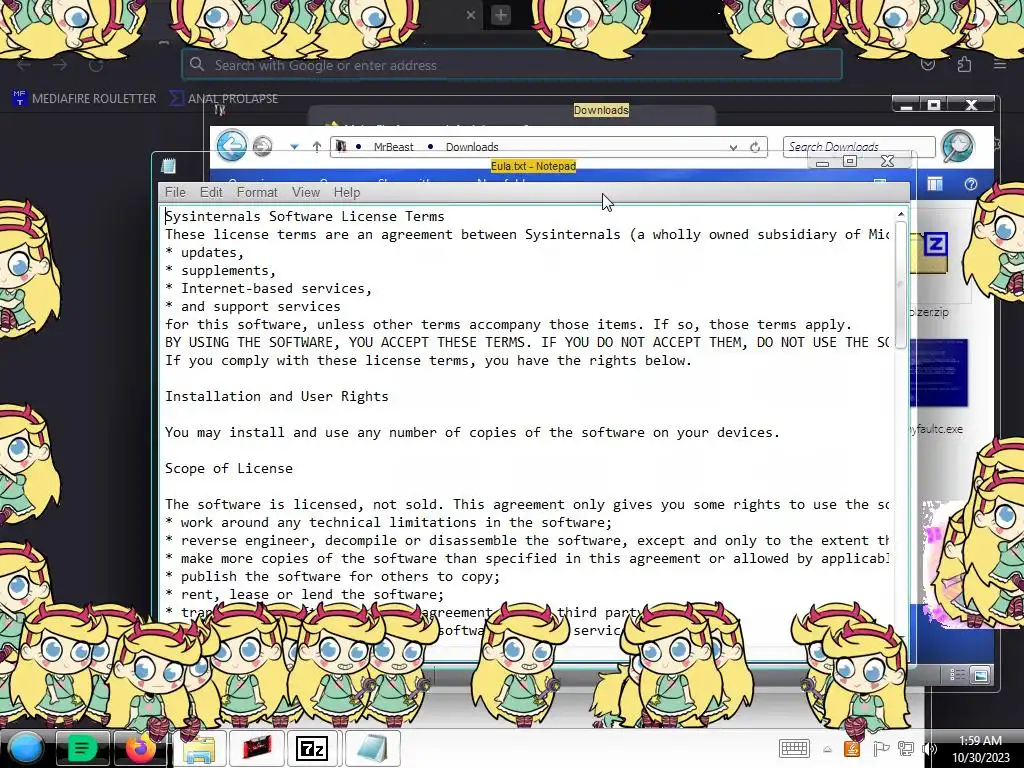Go forward in the browser
This screenshot has height=768, width=1024.
point(60,65)
